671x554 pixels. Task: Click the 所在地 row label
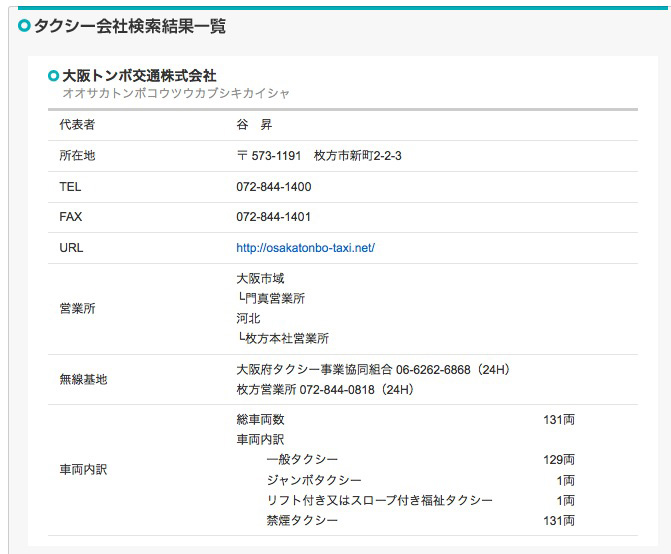pos(77,155)
